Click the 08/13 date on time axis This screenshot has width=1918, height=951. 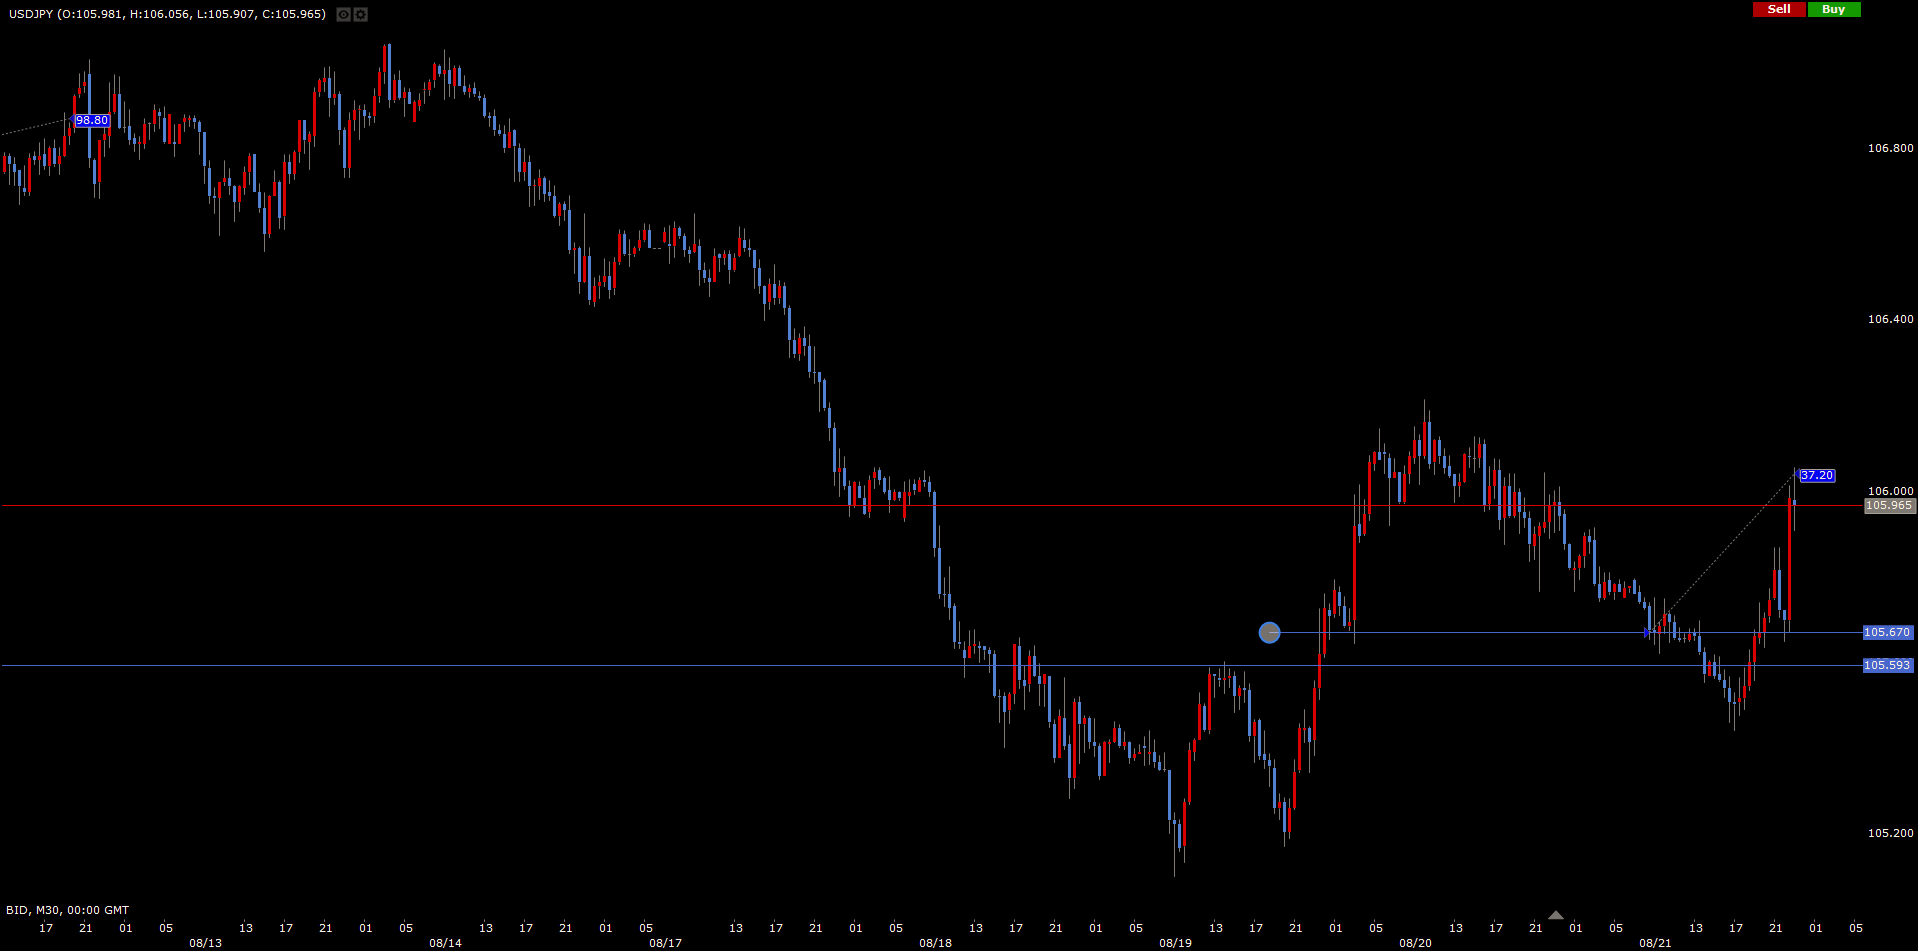tap(205, 943)
